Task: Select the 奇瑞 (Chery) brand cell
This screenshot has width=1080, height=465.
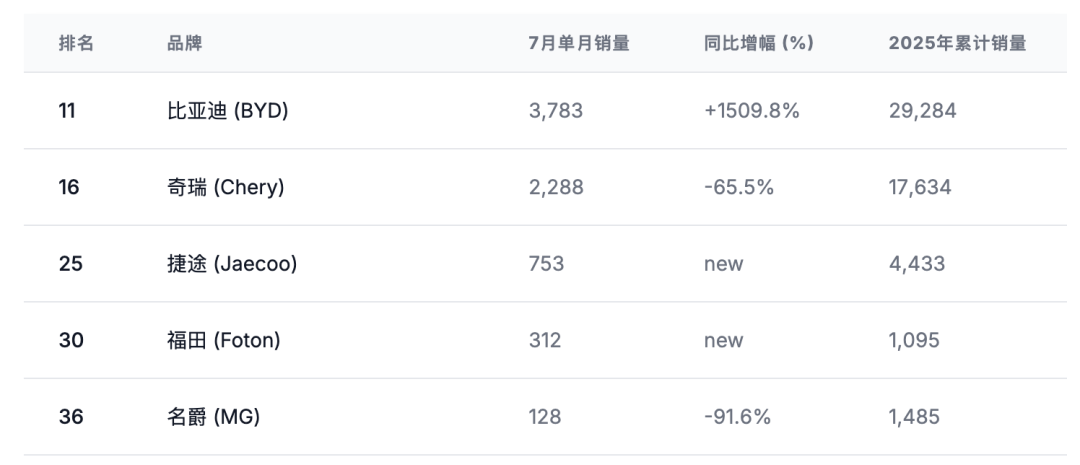Action: point(226,187)
